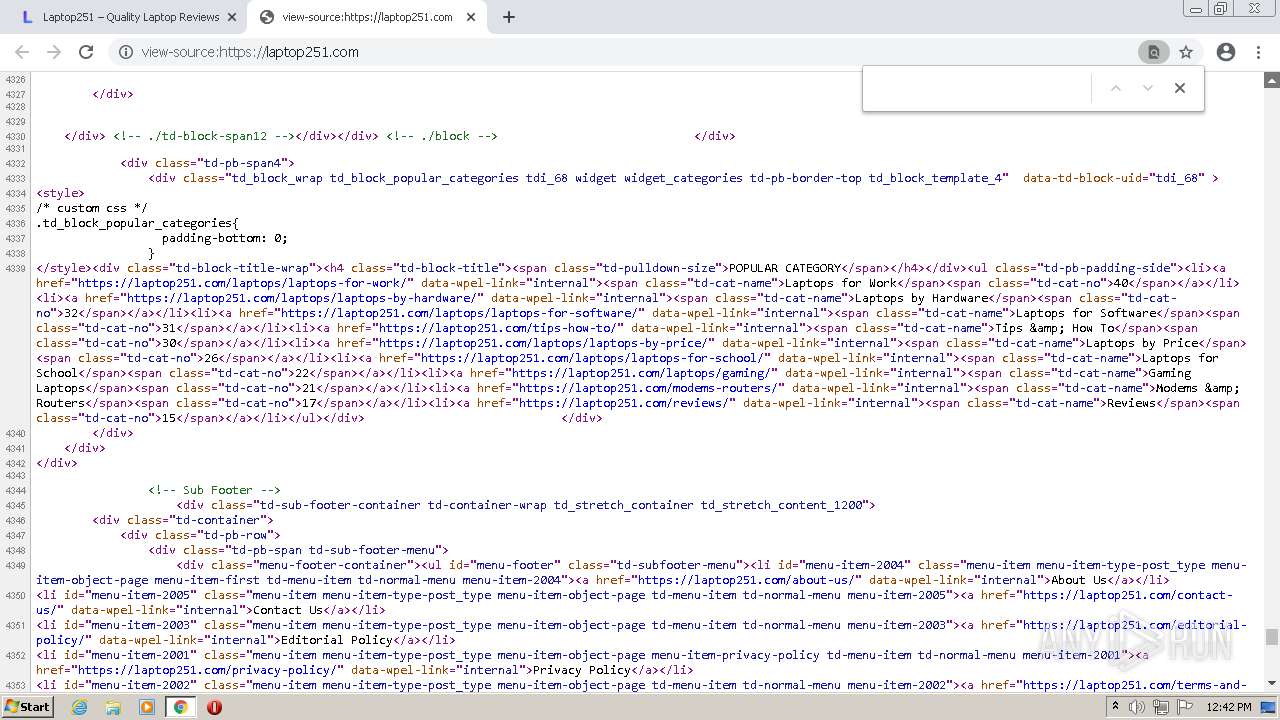The height and width of the screenshot is (720, 1280).
Task: Click the "Contact Us" text in source
Action: [x=288, y=610]
